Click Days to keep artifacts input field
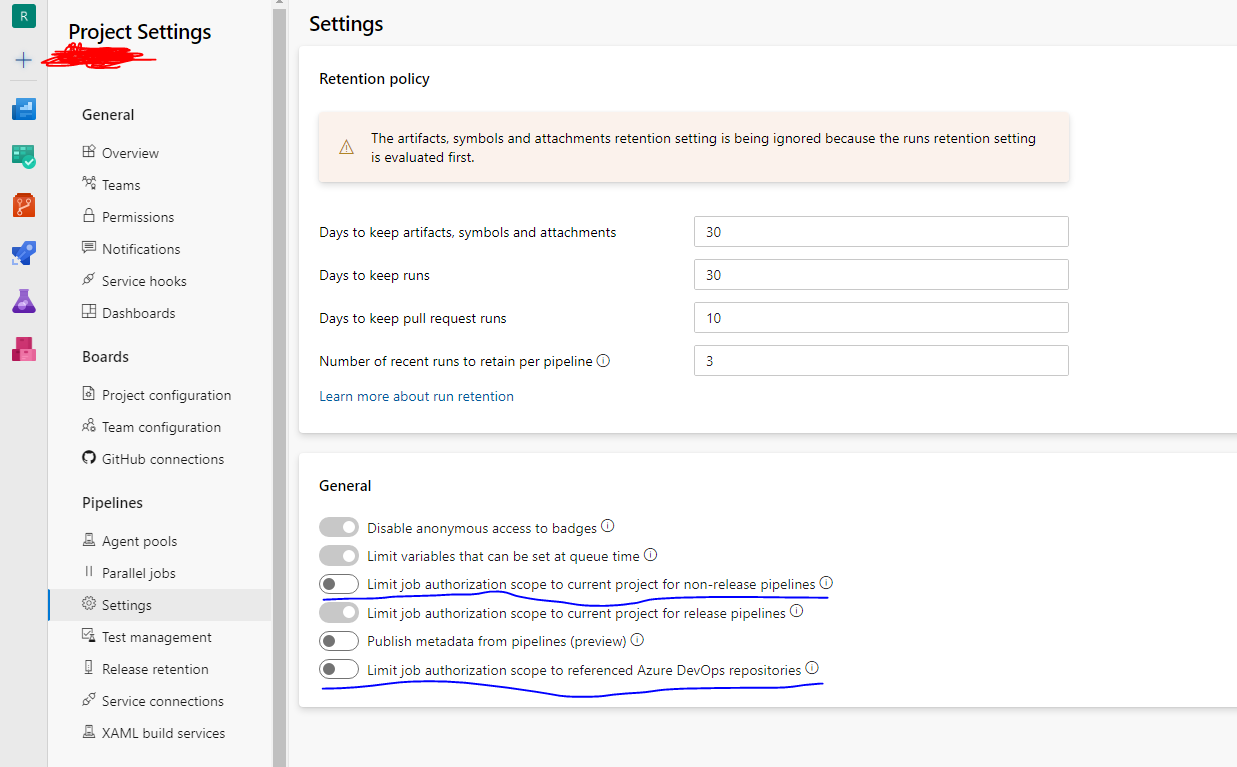1237x767 pixels. click(881, 232)
